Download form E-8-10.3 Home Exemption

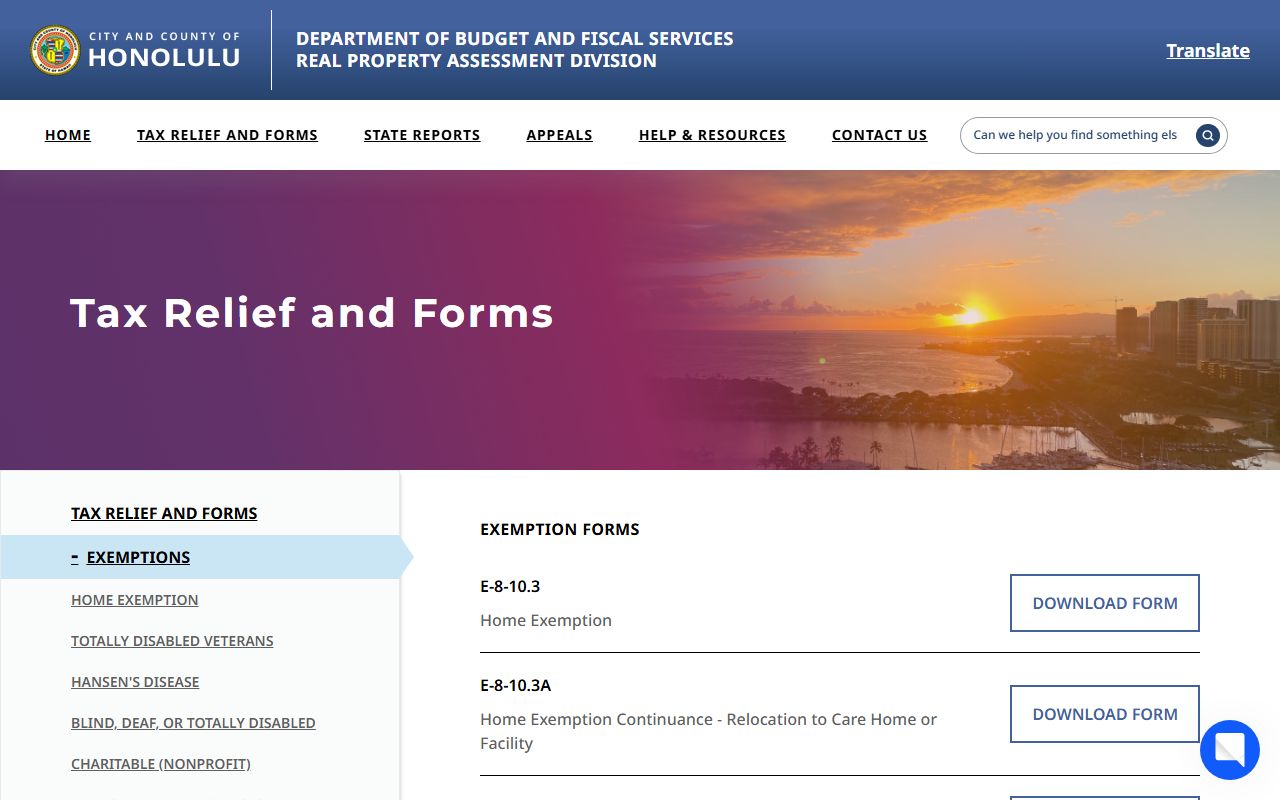click(1105, 603)
